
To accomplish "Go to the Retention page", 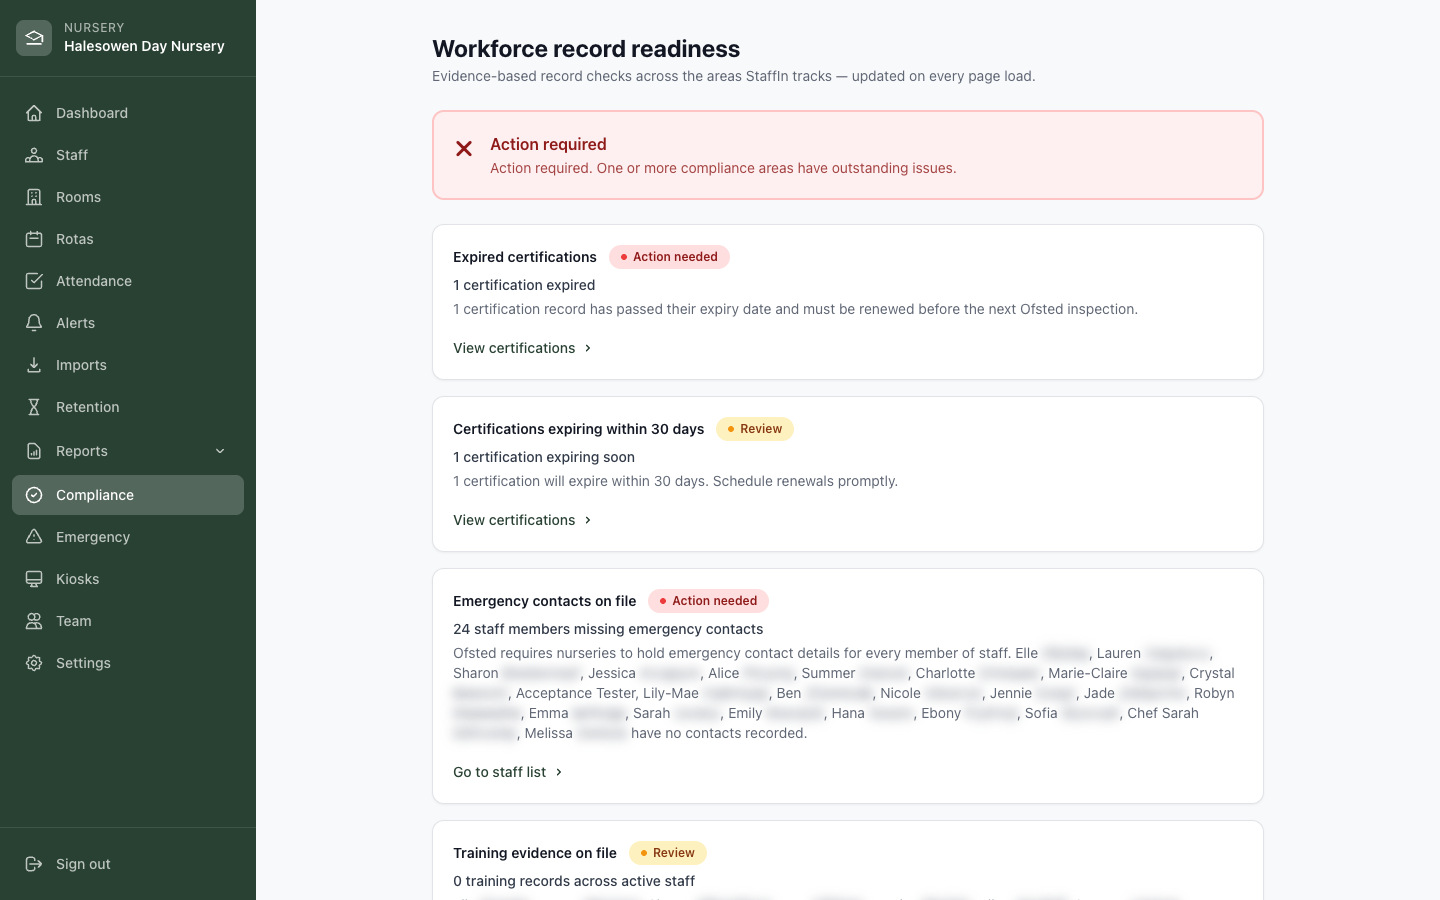I will (x=128, y=407).
